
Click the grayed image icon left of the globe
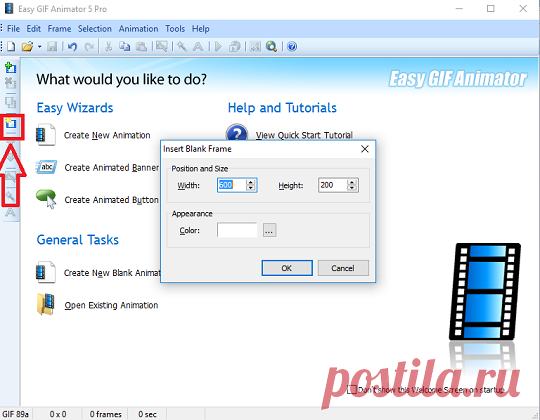255,46
